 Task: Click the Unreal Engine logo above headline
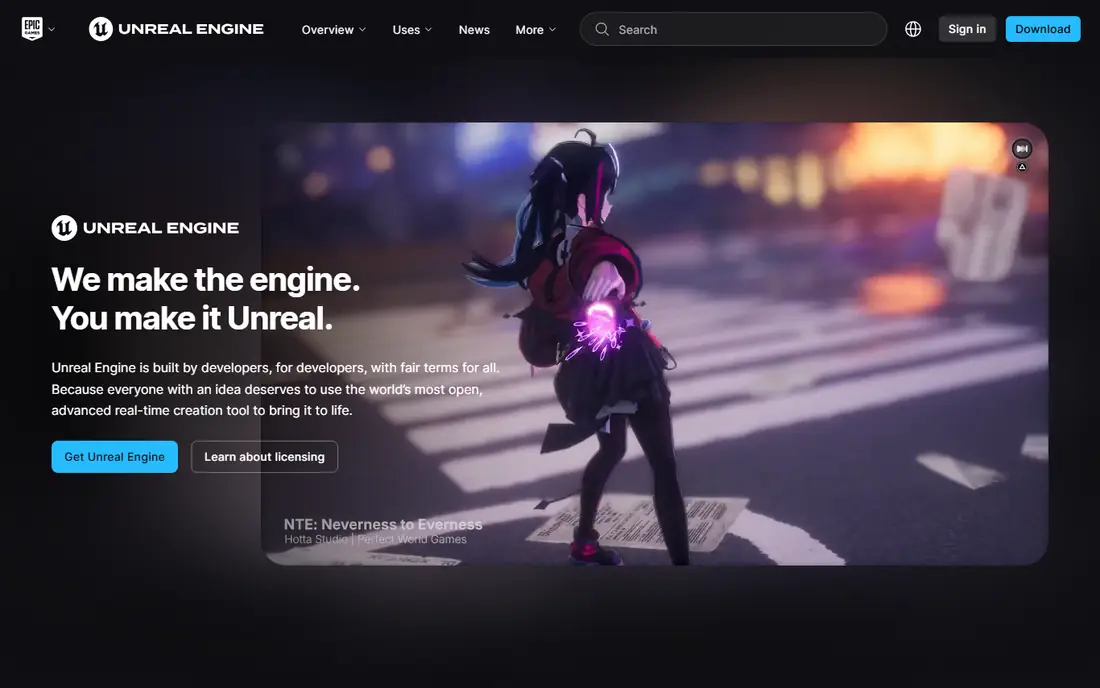[145, 228]
